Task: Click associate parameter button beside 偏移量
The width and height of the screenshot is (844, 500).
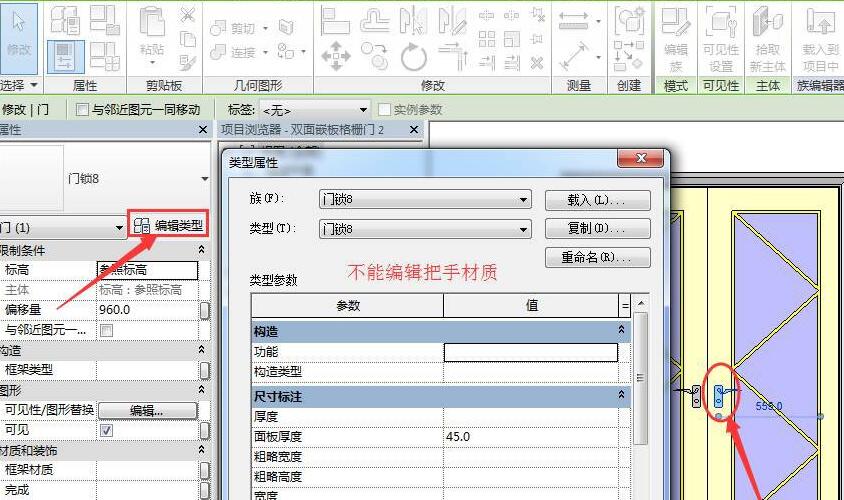Action: [205, 310]
